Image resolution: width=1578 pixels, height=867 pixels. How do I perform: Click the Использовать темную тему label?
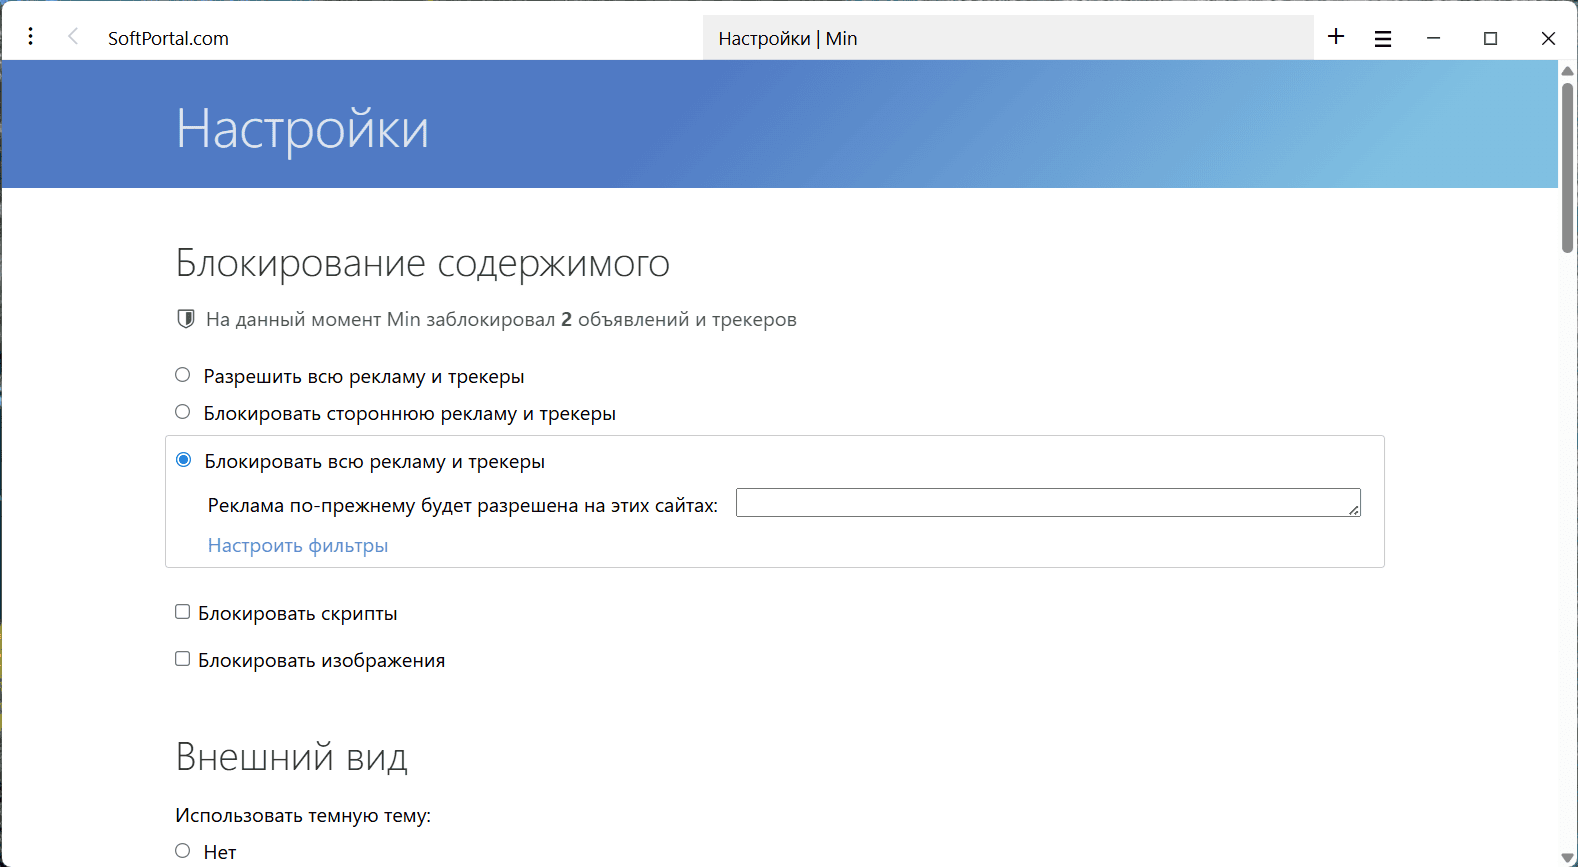pos(303,816)
